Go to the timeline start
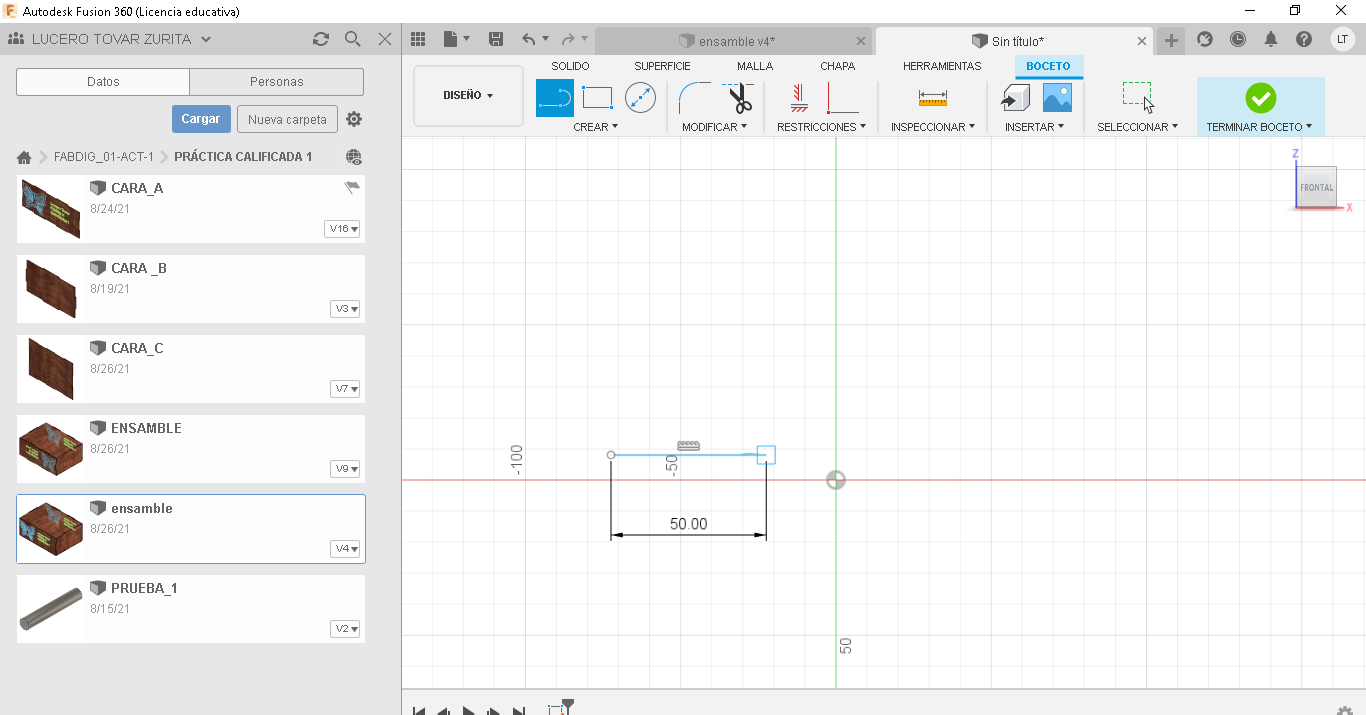1366x715 pixels. pos(419,711)
